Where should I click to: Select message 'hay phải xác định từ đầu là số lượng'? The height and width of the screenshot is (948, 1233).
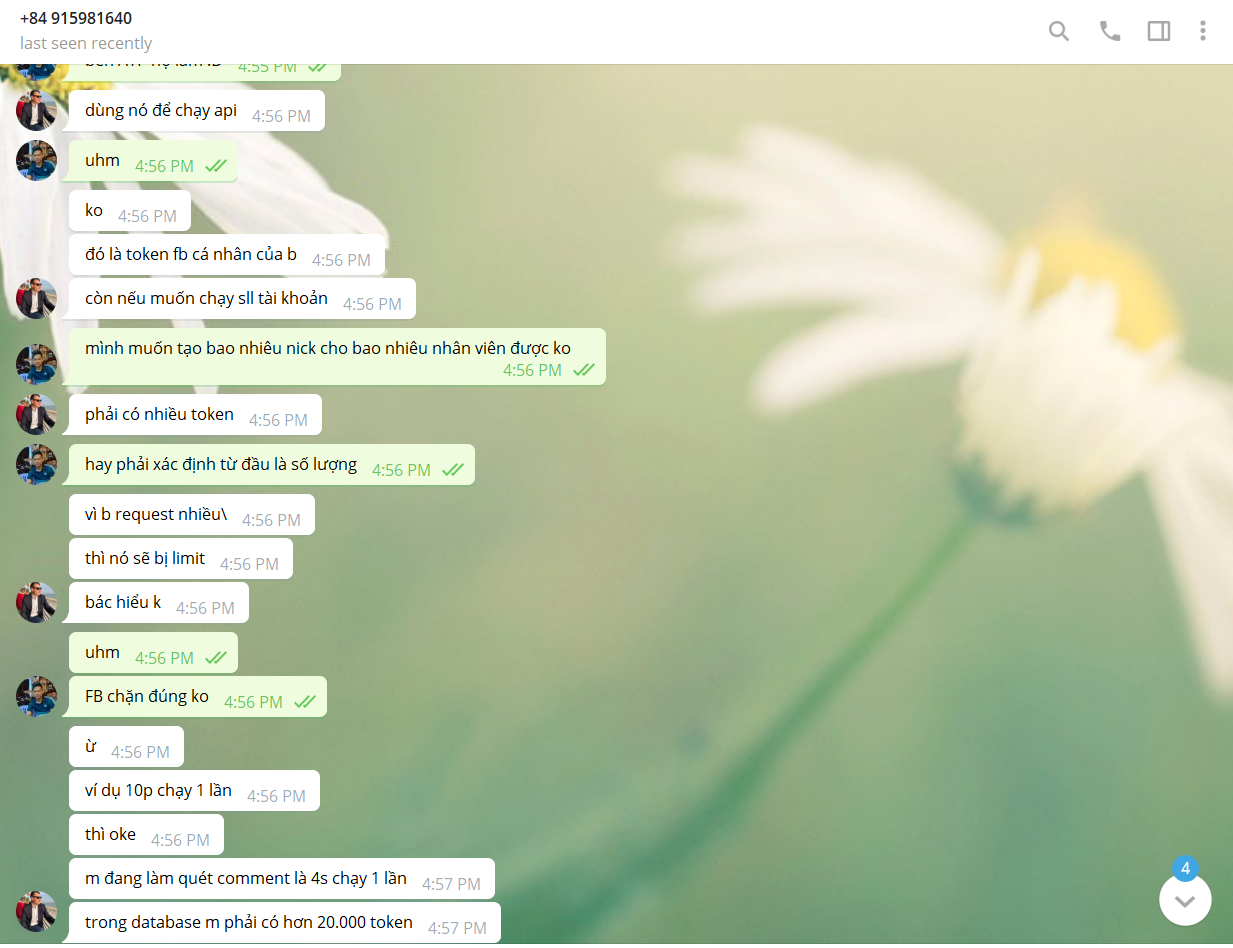coord(271,465)
